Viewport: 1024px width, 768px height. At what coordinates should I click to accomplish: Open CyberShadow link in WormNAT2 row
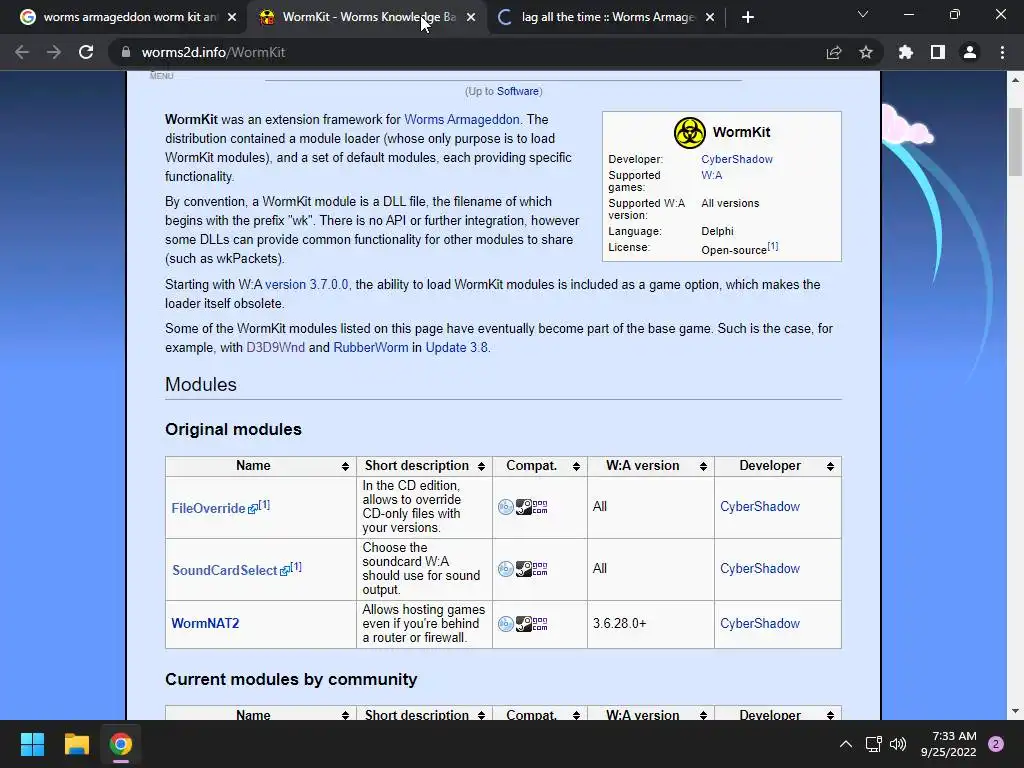tap(760, 624)
